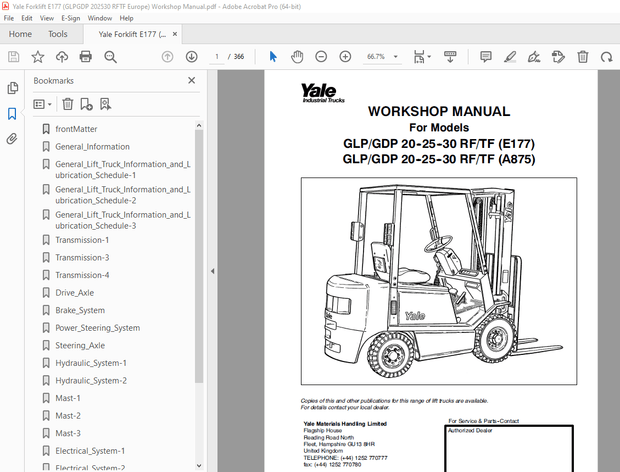The height and width of the screenshot is (472, 620).
Task: Click the Save file icon
Action: tap(13, 57)
